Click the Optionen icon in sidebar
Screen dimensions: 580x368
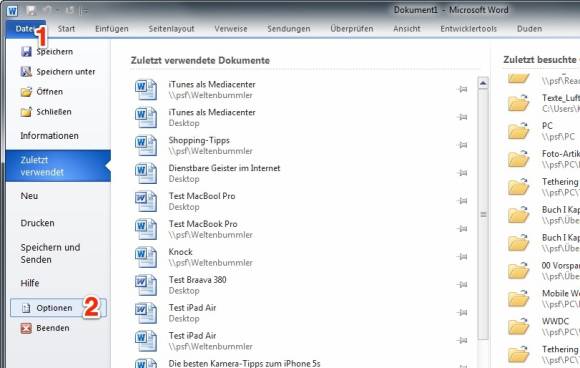click(26, 308)
